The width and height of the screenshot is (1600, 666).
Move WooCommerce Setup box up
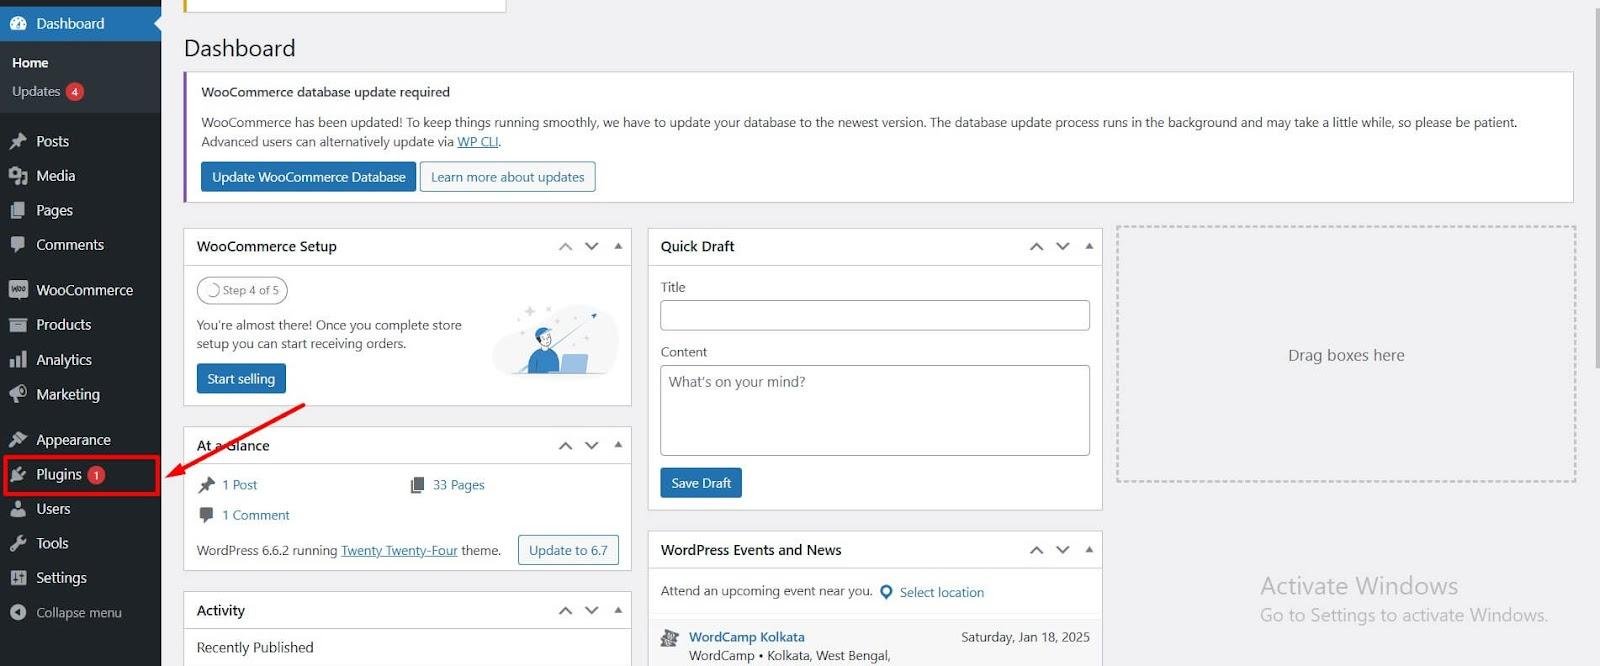(565, 246)
